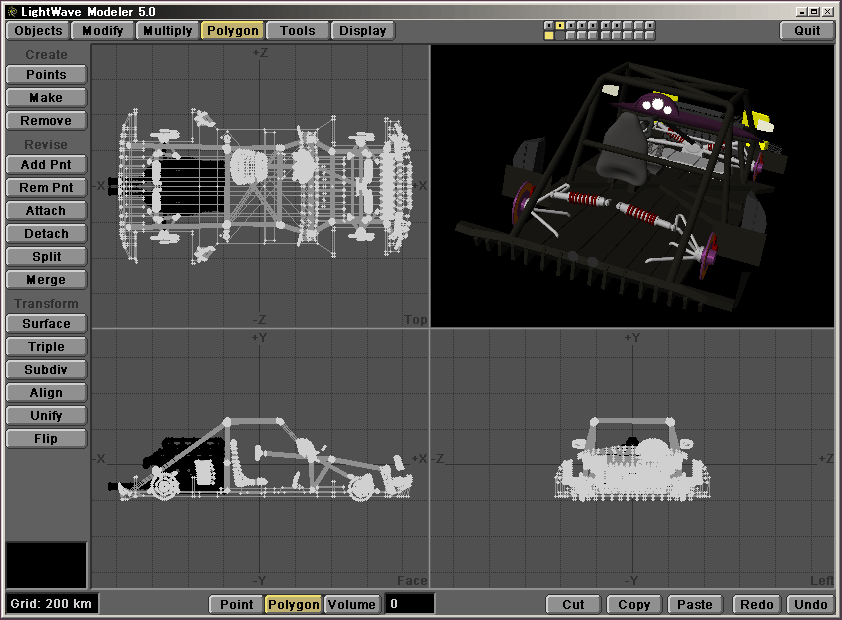
Task: Switch selection mode to Point
Action: 236,604
